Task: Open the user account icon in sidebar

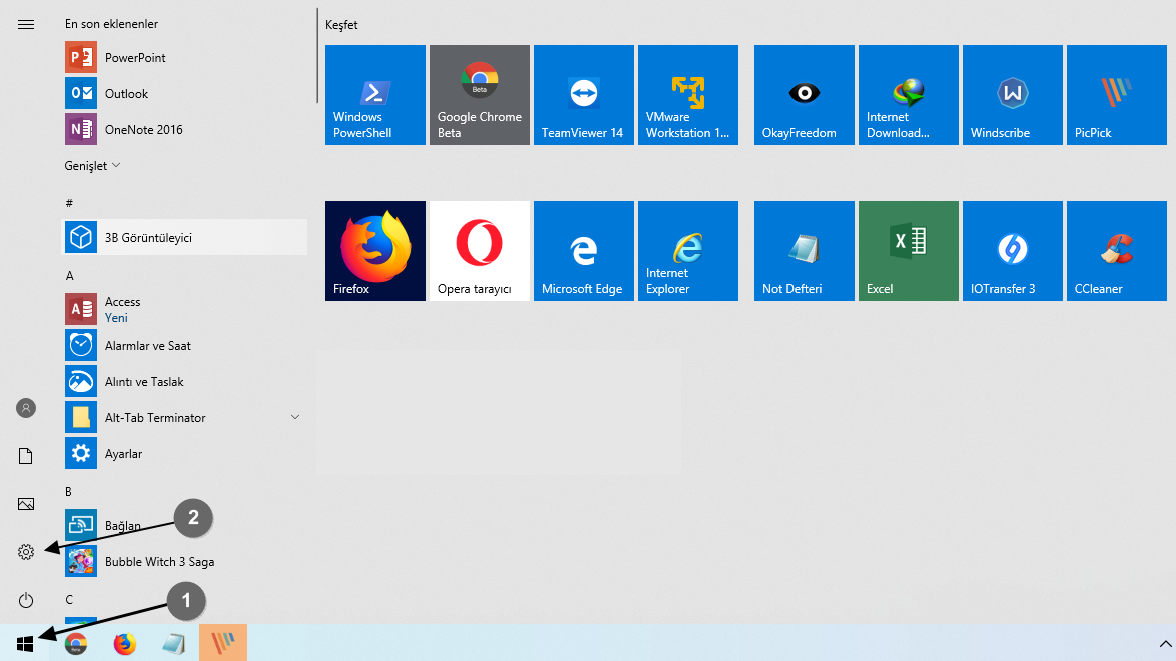Action: coord(26,408)
